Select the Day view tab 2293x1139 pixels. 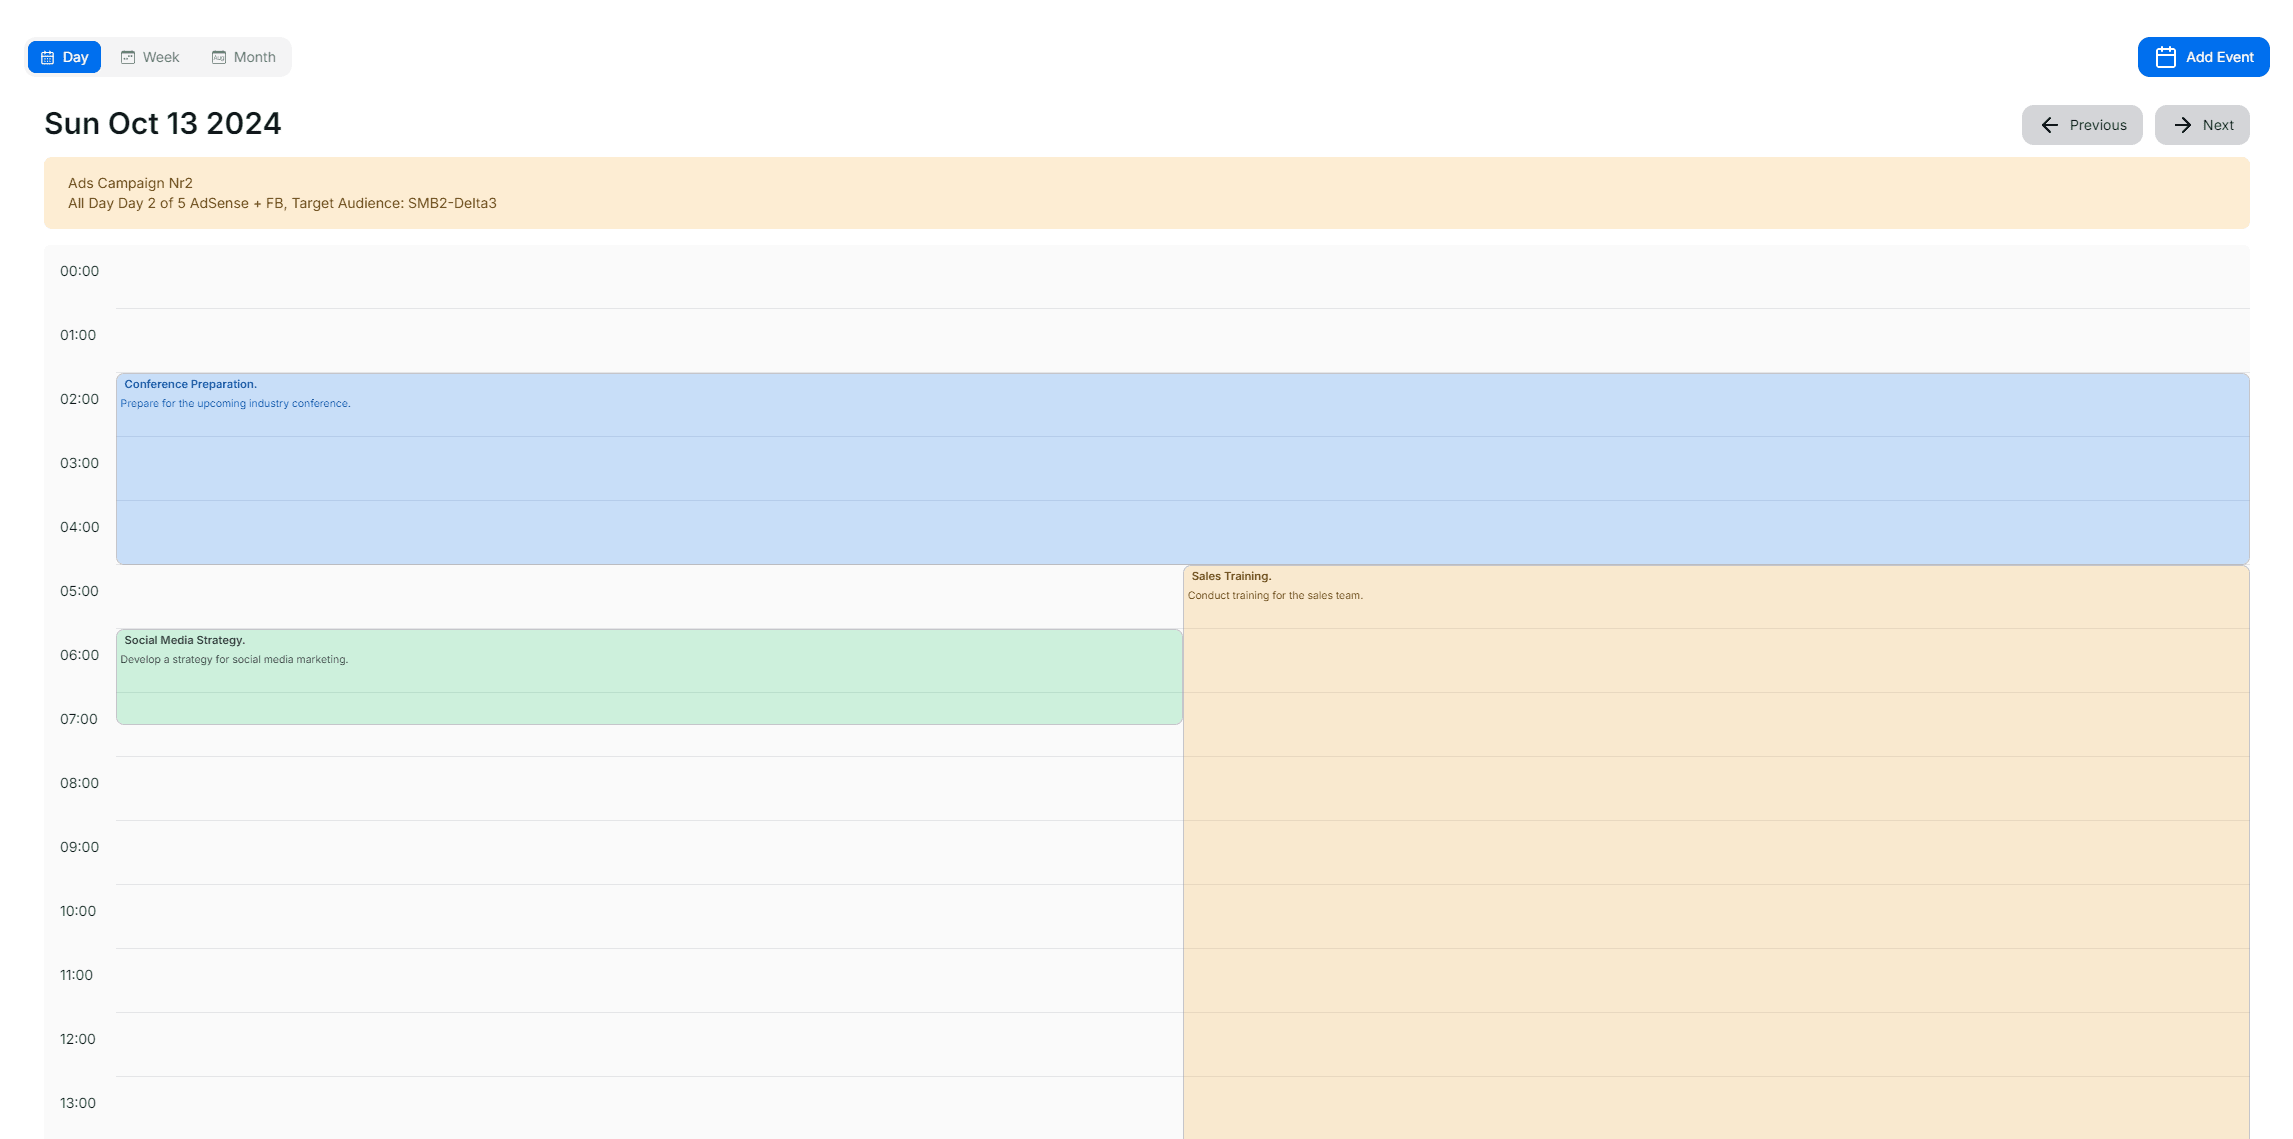(x=64, y=57)
